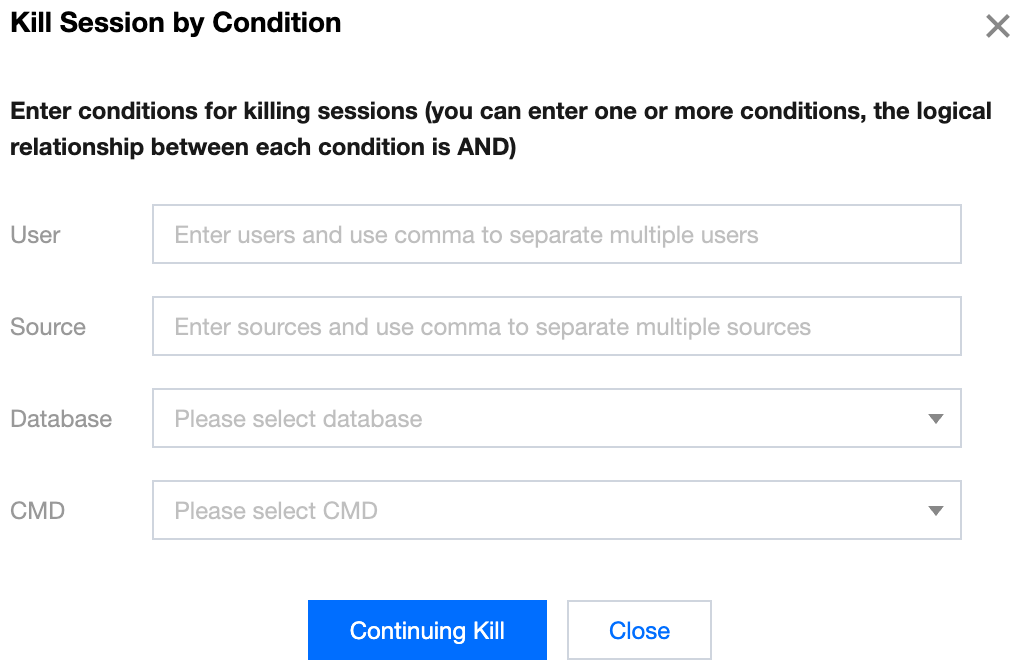The width and height of the screenshot is (1022, 662).
Task: Click the Database dropdown arrow icon
Action: (x=936, y=419)
